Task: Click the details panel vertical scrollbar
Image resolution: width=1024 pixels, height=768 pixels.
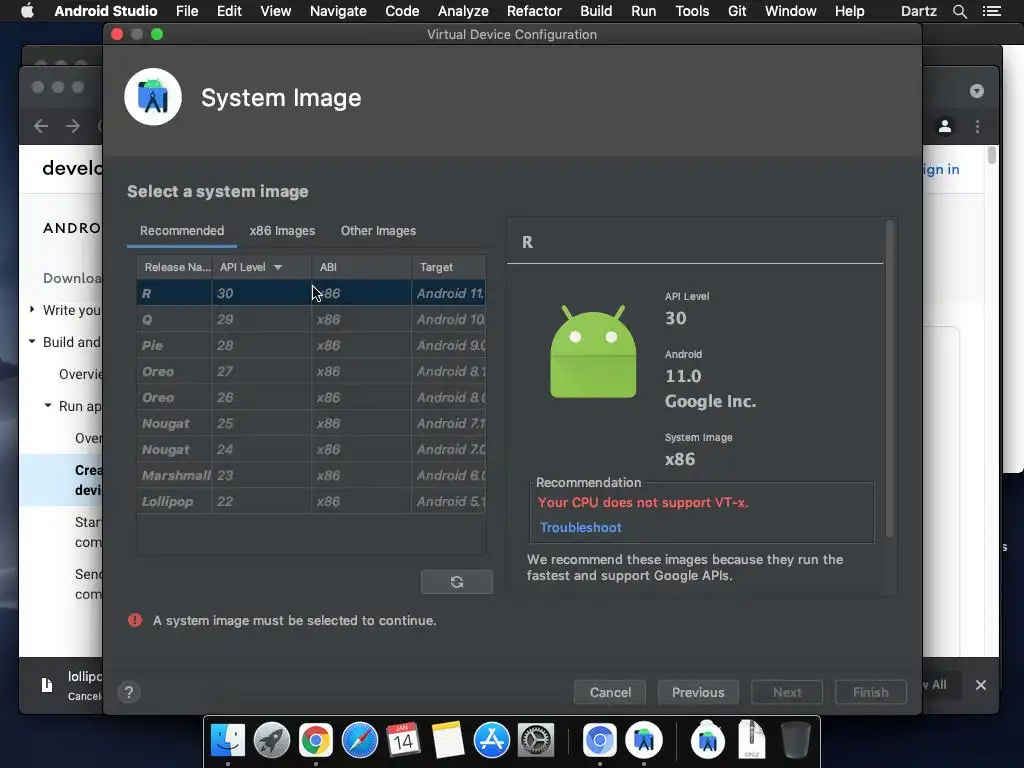Action: coord(889,379)
